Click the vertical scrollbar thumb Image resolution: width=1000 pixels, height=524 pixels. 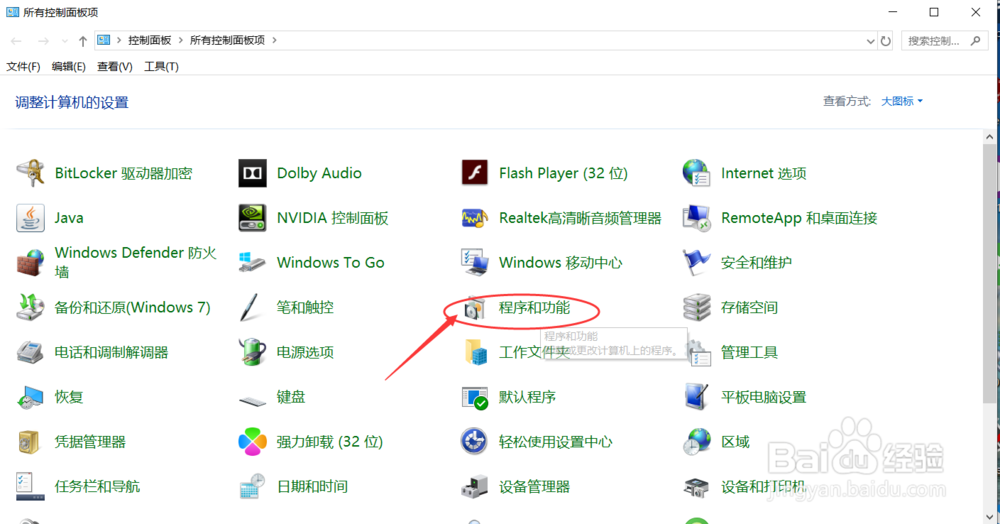[x=989, y=273]
